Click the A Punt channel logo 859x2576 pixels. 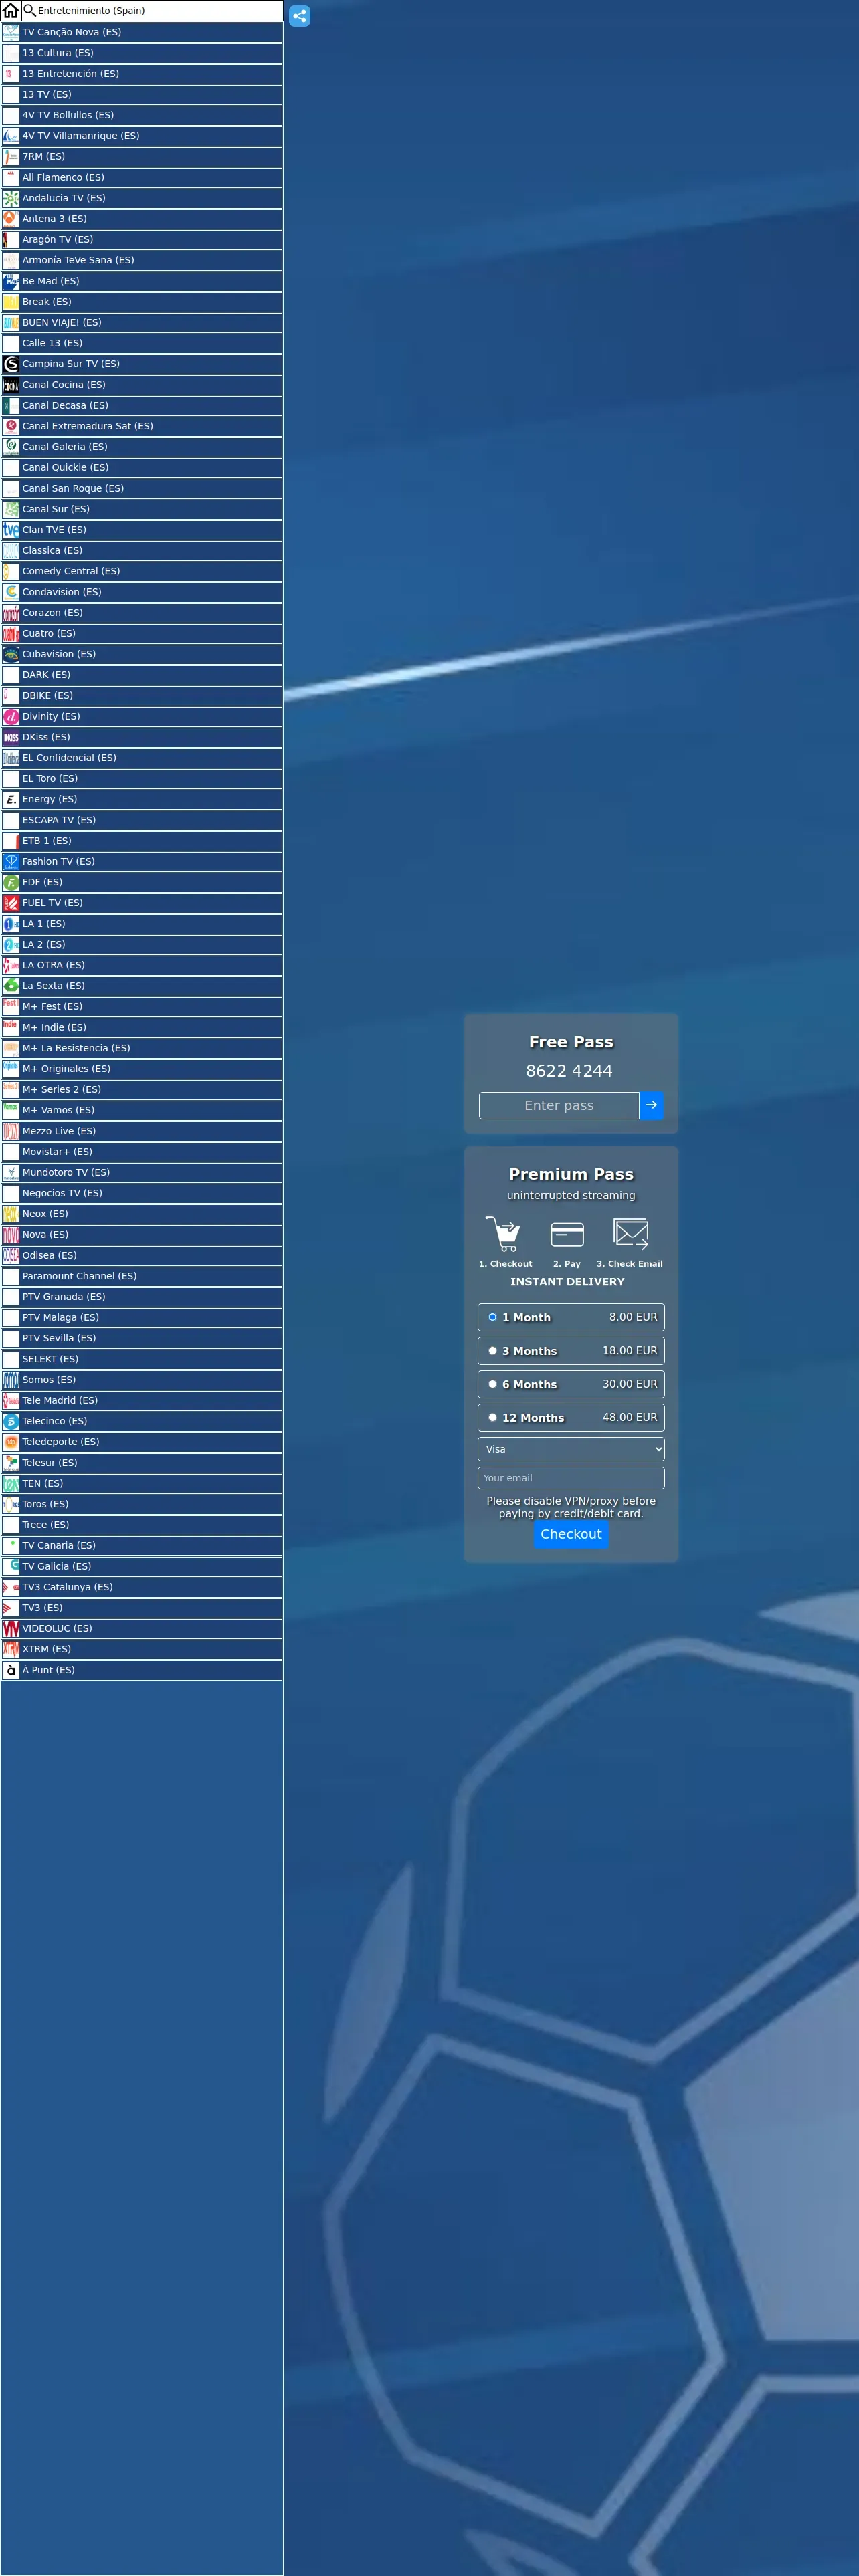(x=11, y=1670)
